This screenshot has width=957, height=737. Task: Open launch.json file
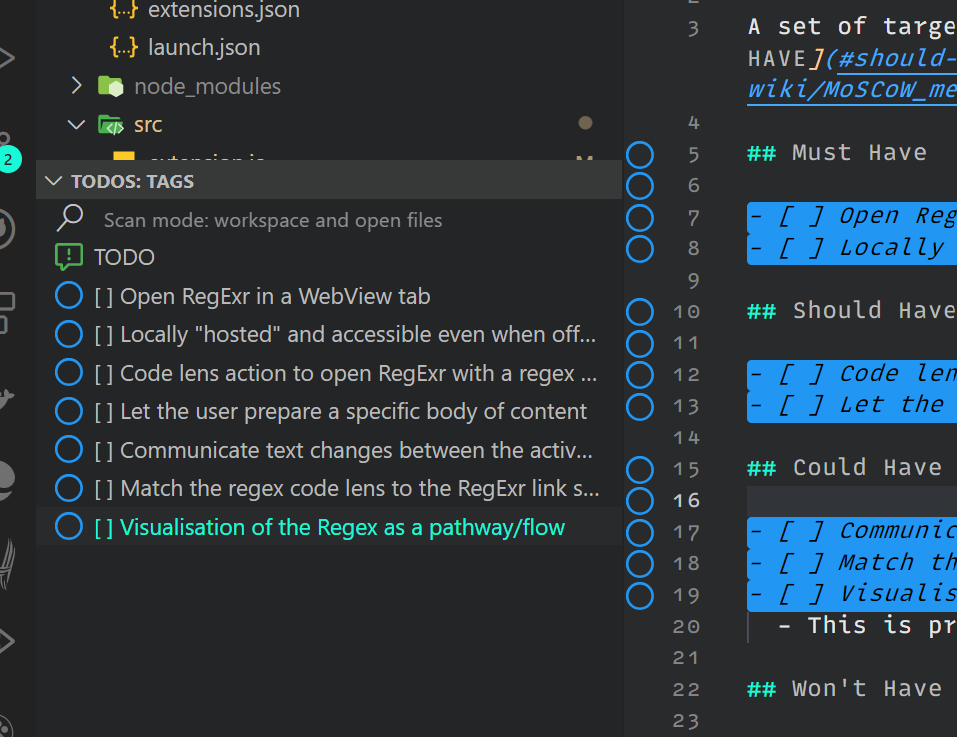tap(204, 48)
